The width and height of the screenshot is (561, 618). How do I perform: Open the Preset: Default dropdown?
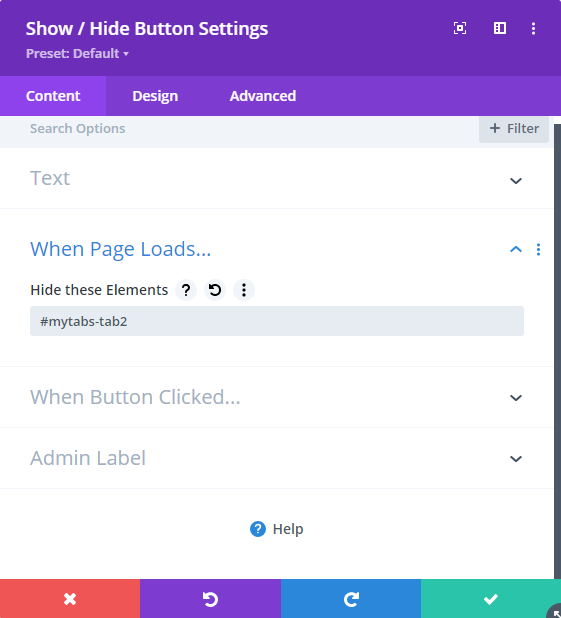coord(77,53)
